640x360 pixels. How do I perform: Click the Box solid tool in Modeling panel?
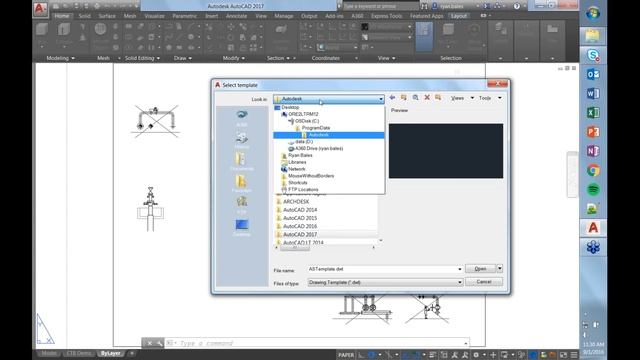click(x=42, y=30)
